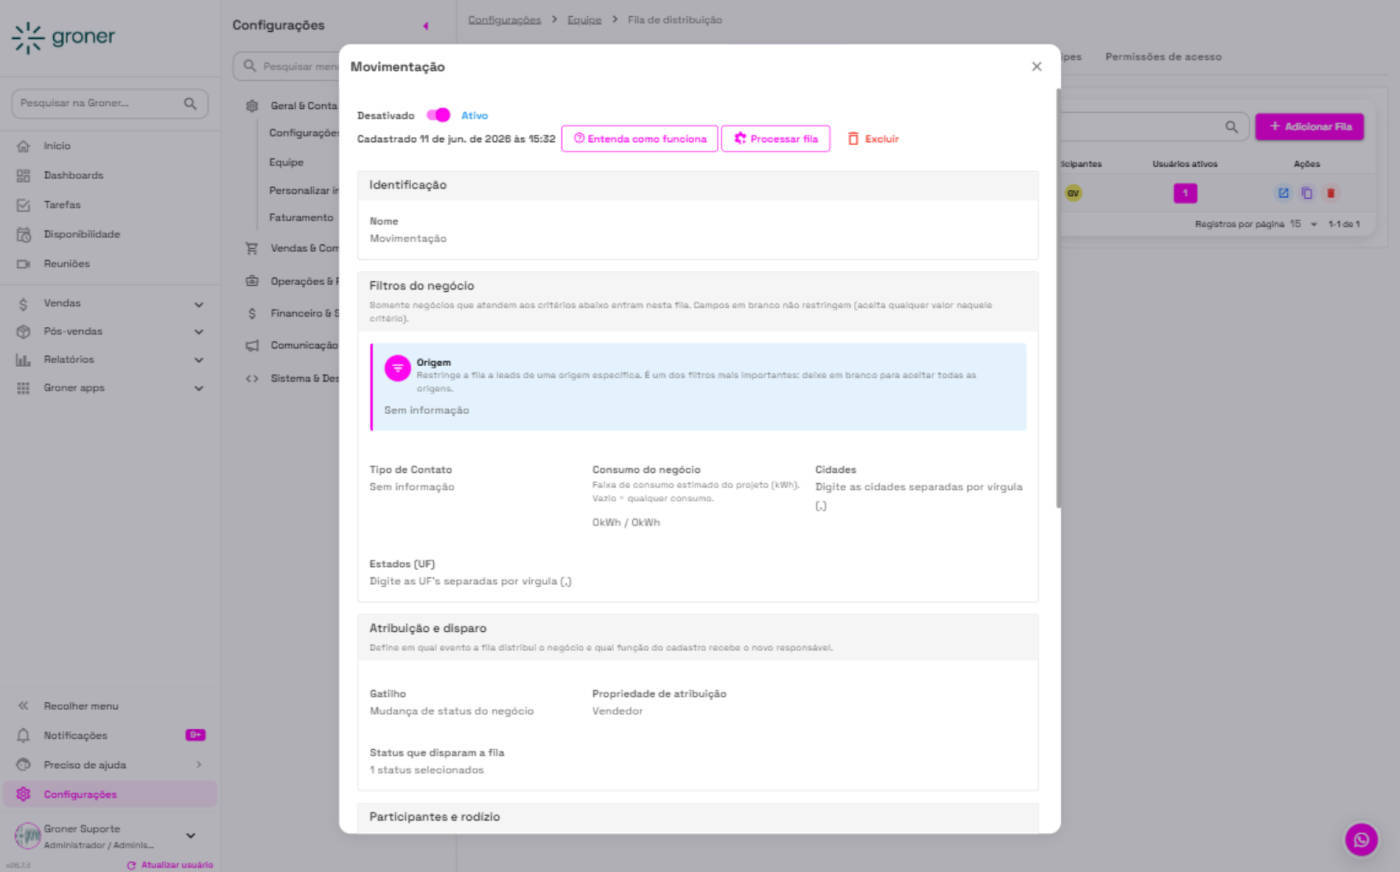The image size is (1400, 872).
Task: Click the Pesquisar na Groner search field
Action: click(x=109, y=103)
